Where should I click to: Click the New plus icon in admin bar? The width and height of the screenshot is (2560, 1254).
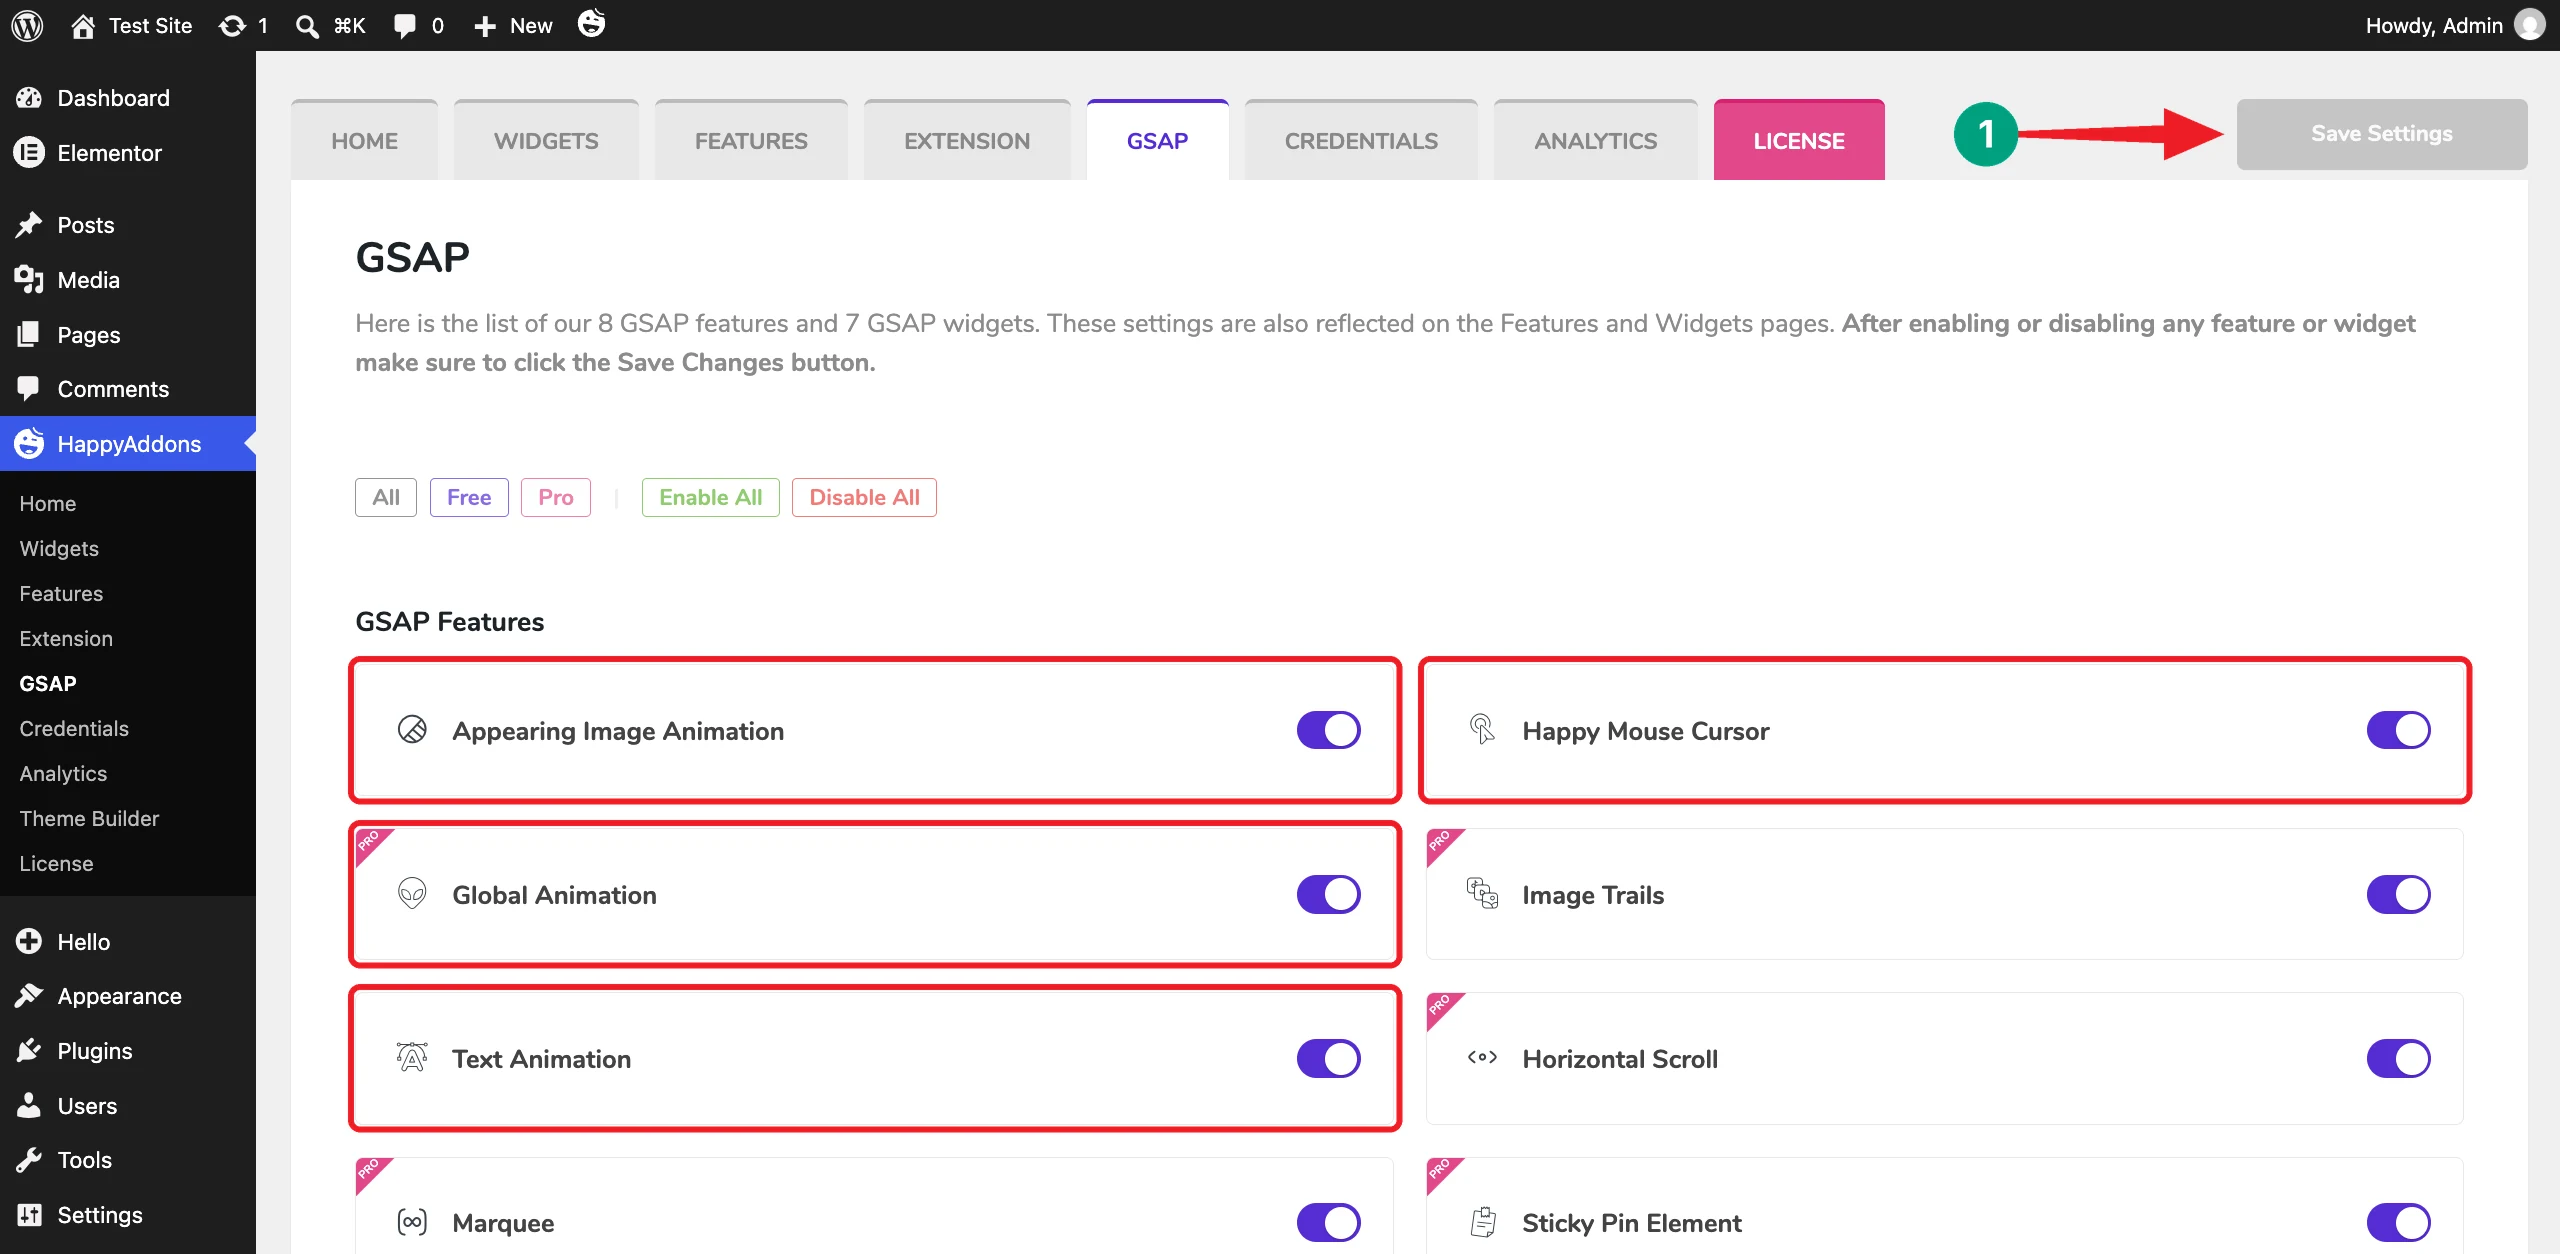pos(485,26)
